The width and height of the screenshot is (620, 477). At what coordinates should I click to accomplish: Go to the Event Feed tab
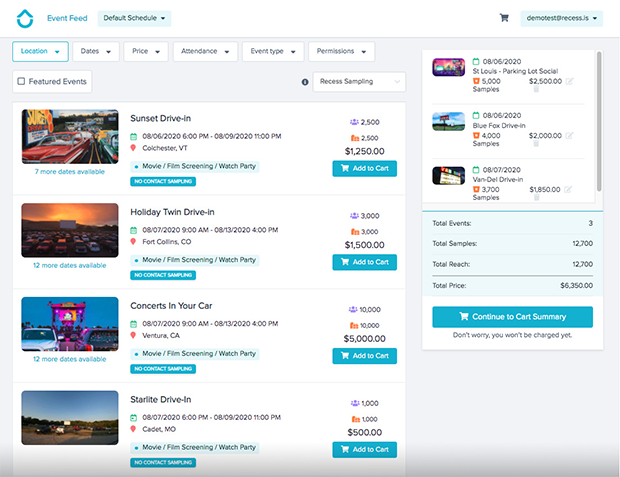tap(67, 18)
